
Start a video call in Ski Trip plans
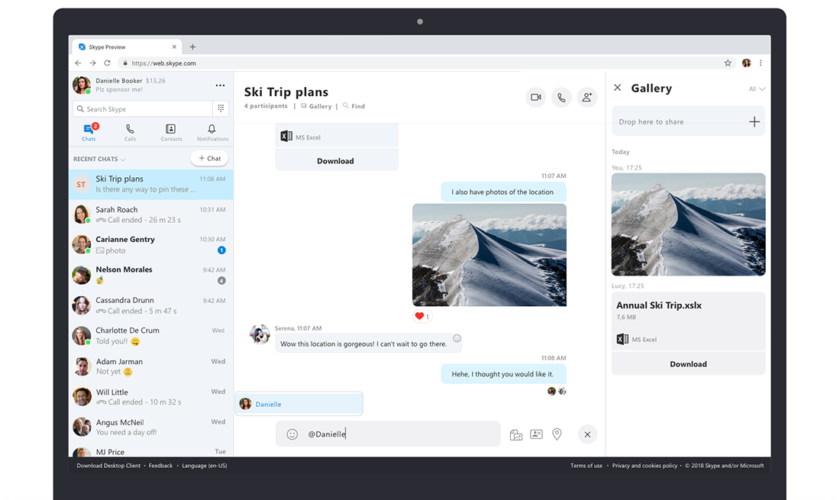pos(536,97)
